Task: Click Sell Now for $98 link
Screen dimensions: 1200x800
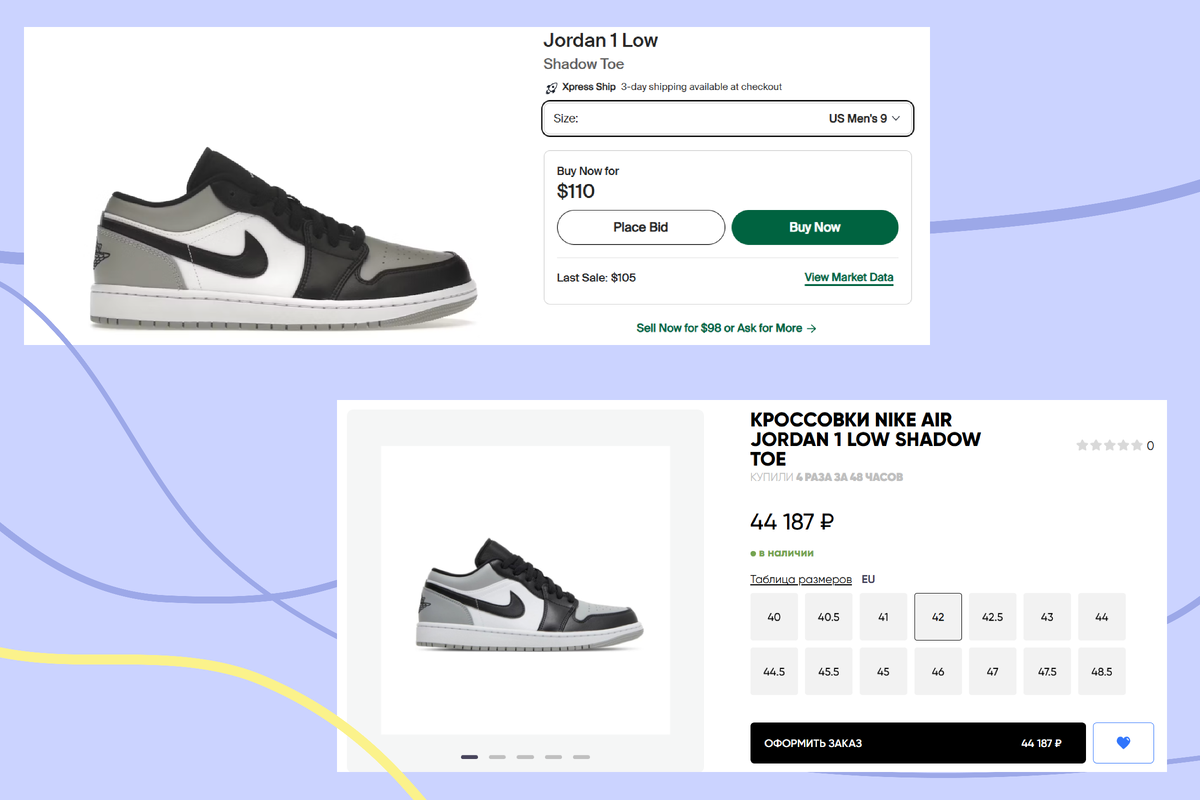Action: point(677,328)
